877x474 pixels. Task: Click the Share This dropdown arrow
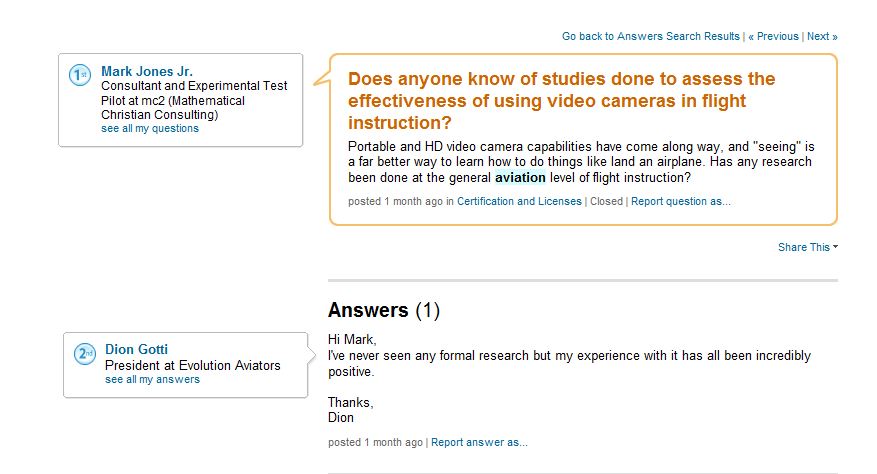836,246
